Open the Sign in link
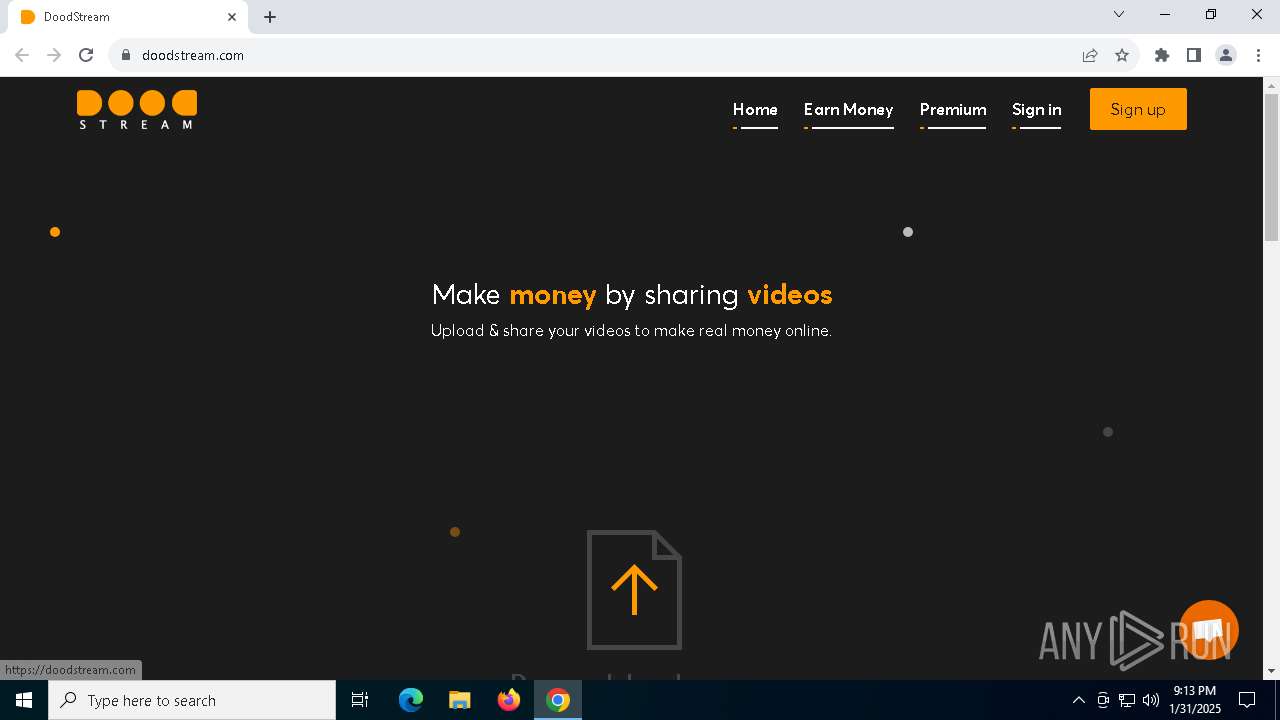This screenshot has width=1280, height=720. point(1036,110)
